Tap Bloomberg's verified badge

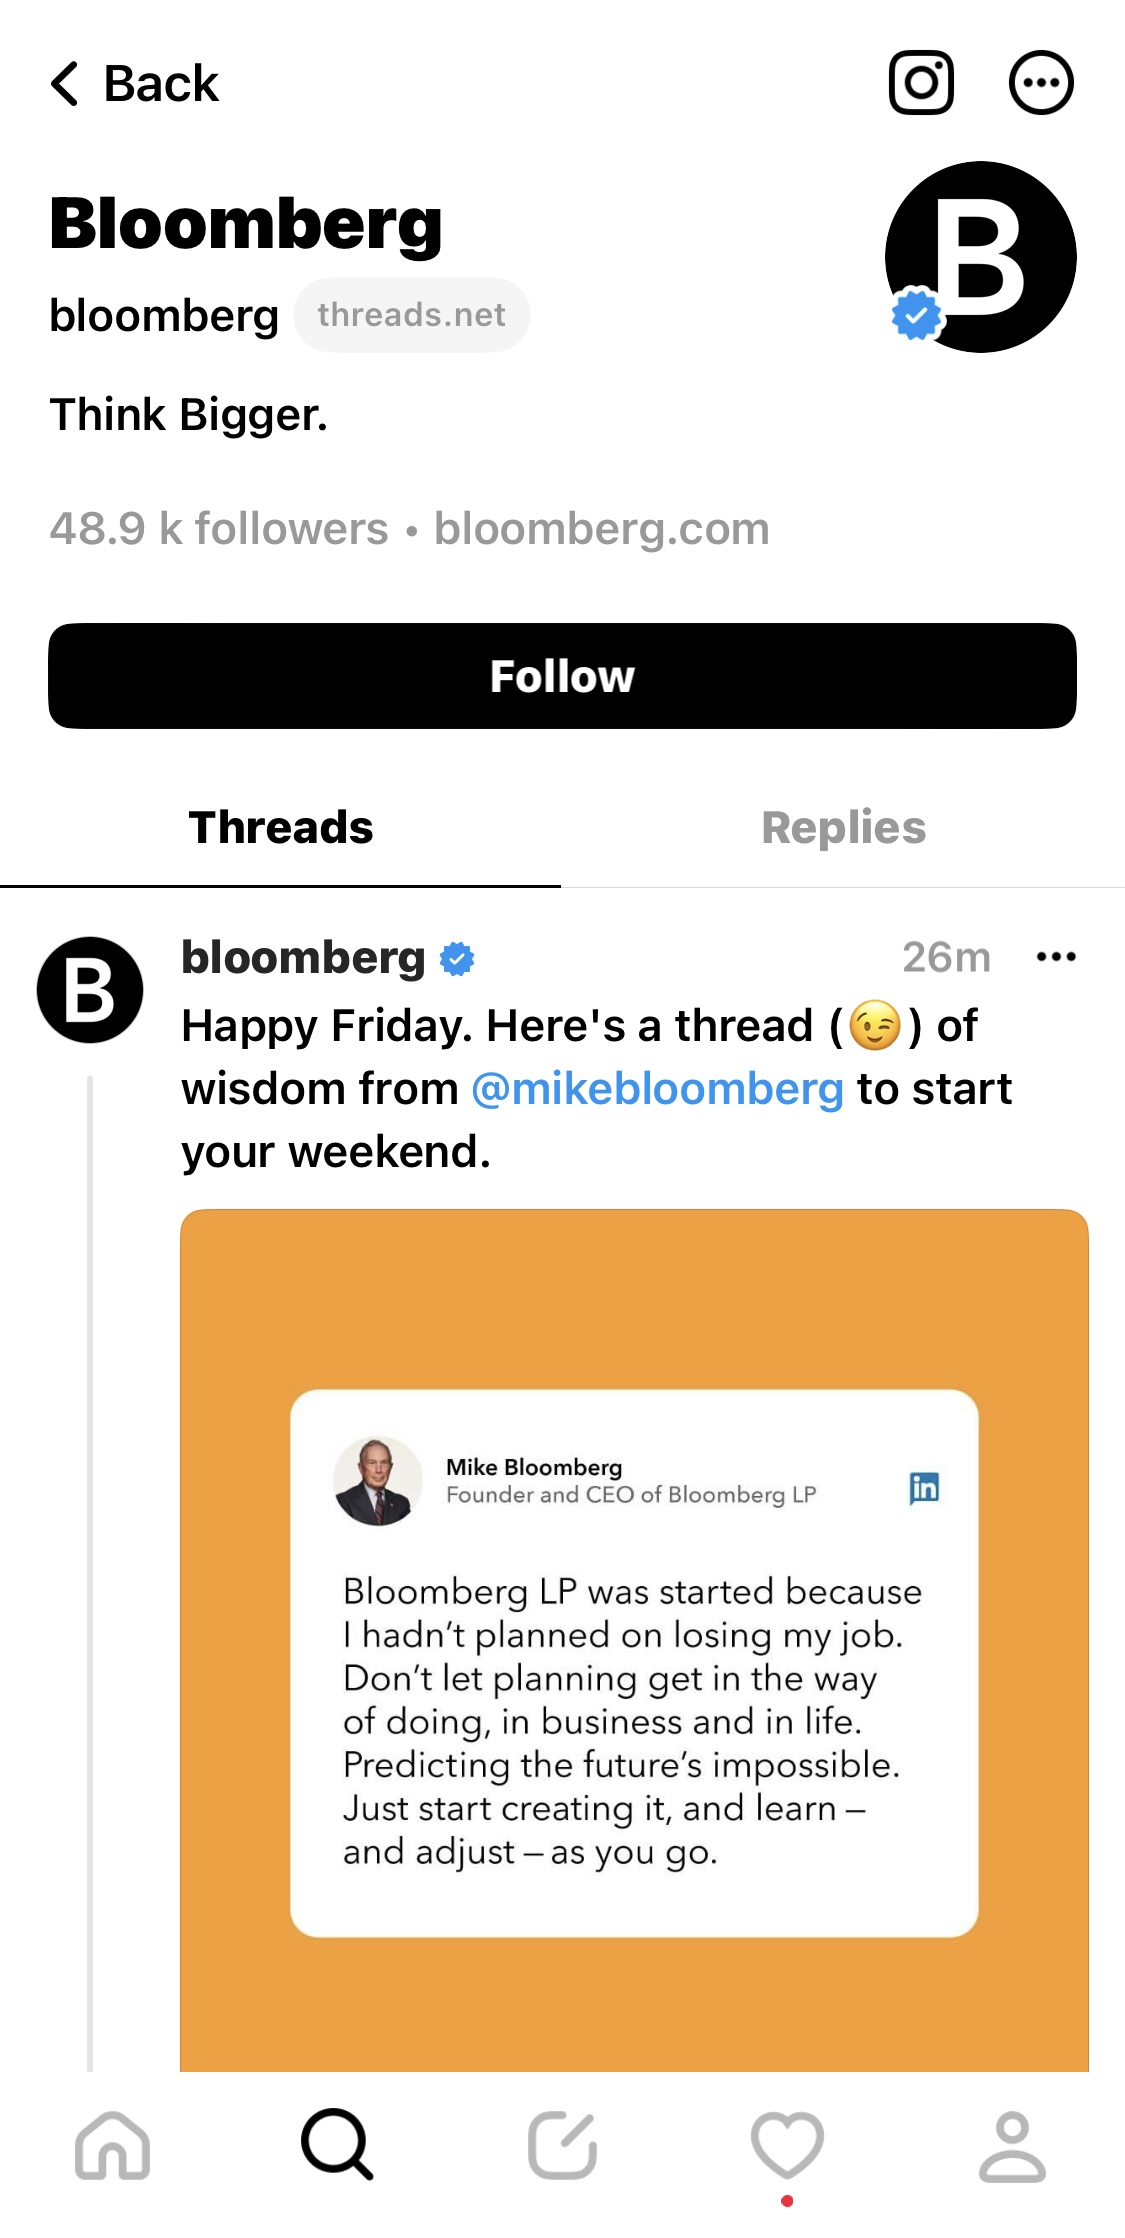point(915,313)
